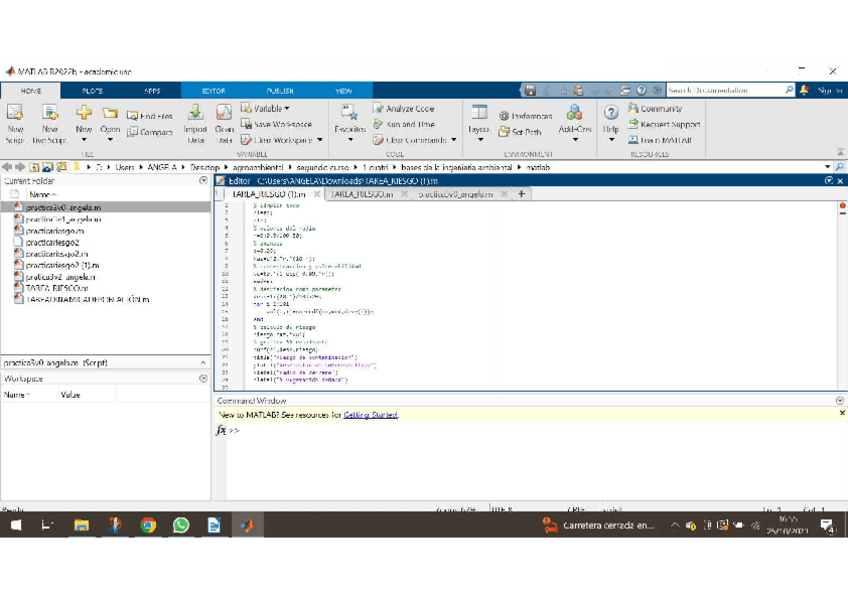Open WhatsApp from the taskbar
This screenshot has height=599, width=848.
tap(181, 524)
